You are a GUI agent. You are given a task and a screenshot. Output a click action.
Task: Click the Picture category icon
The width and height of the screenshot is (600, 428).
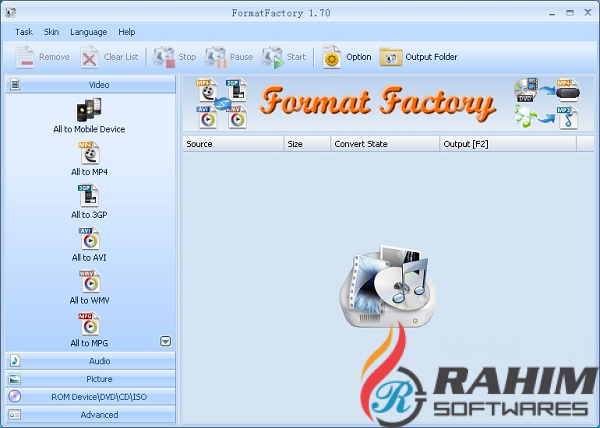click(15, 379)
